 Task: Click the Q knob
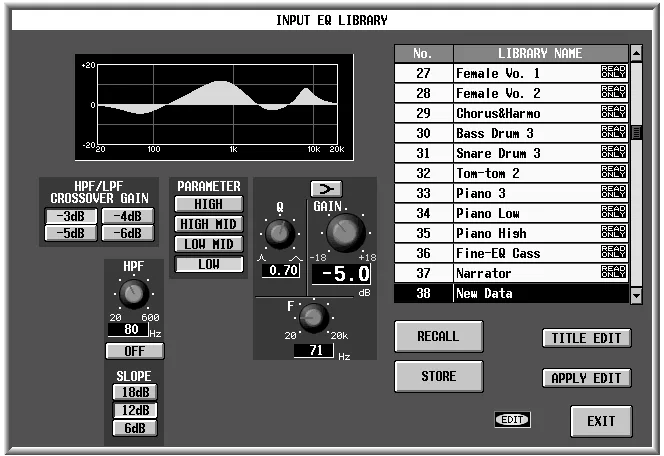[279, 233]
